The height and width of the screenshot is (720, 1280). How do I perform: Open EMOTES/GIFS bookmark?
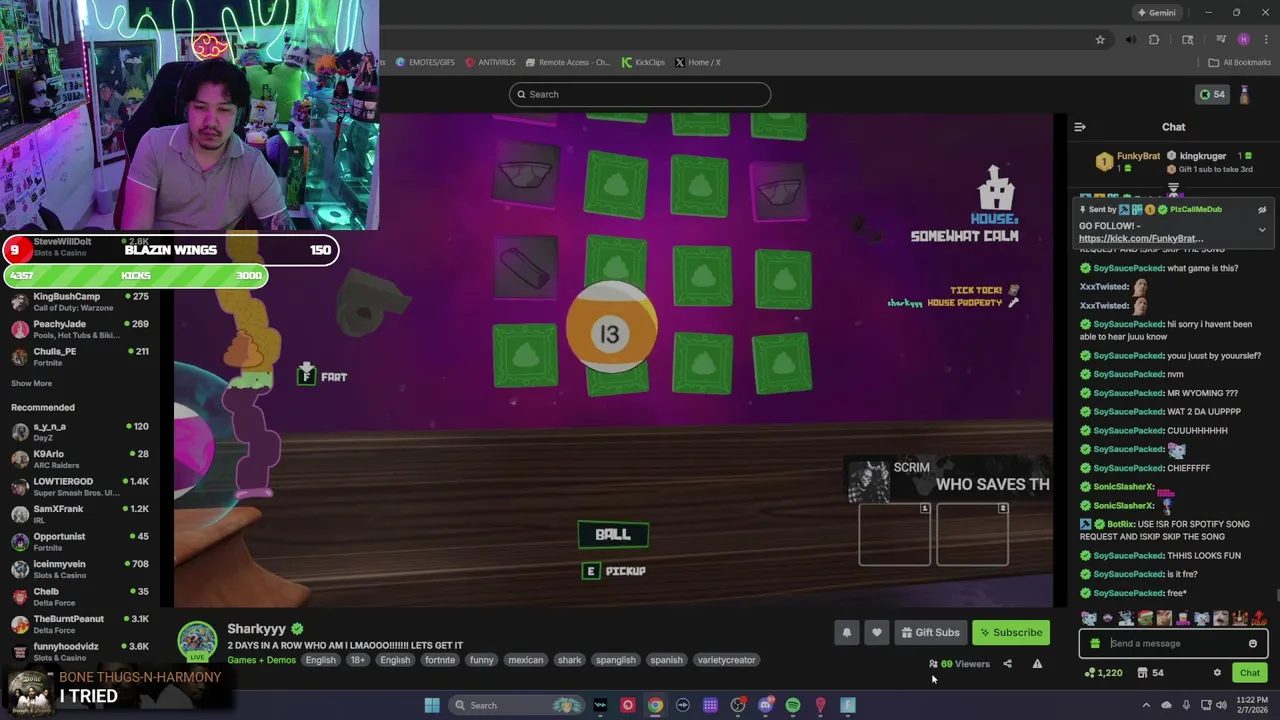click(425, 62)
